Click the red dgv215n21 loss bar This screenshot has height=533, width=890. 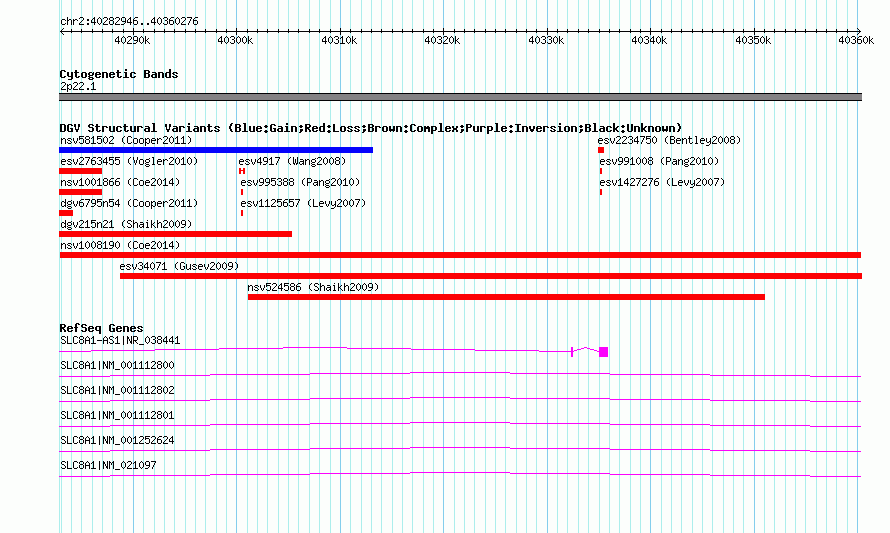(x=175, y=234)
